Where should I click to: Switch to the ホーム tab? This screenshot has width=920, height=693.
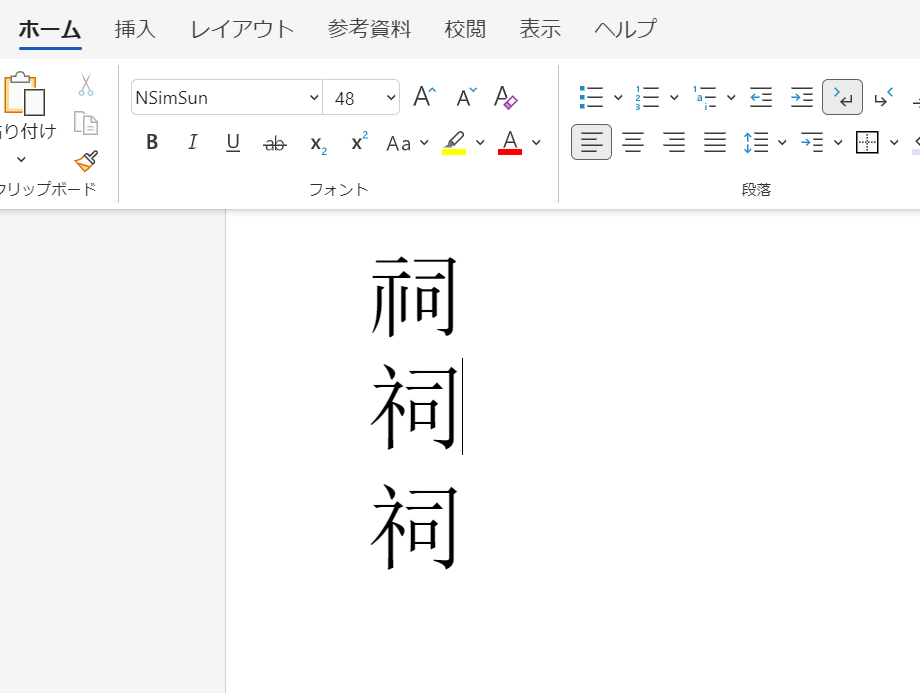point(50,29)
